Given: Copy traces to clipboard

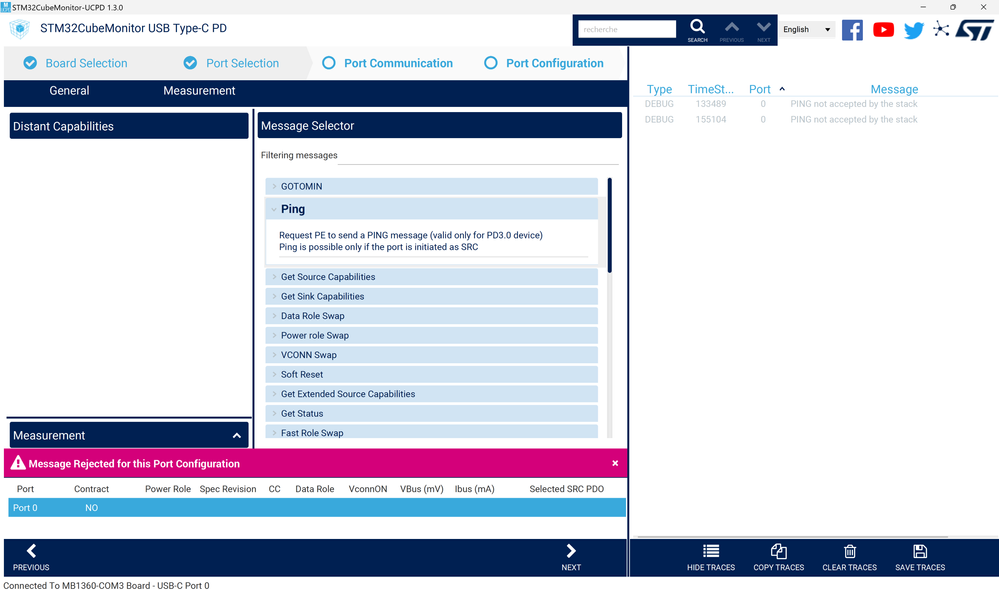Looking at the screenshot, I should 779,551.
